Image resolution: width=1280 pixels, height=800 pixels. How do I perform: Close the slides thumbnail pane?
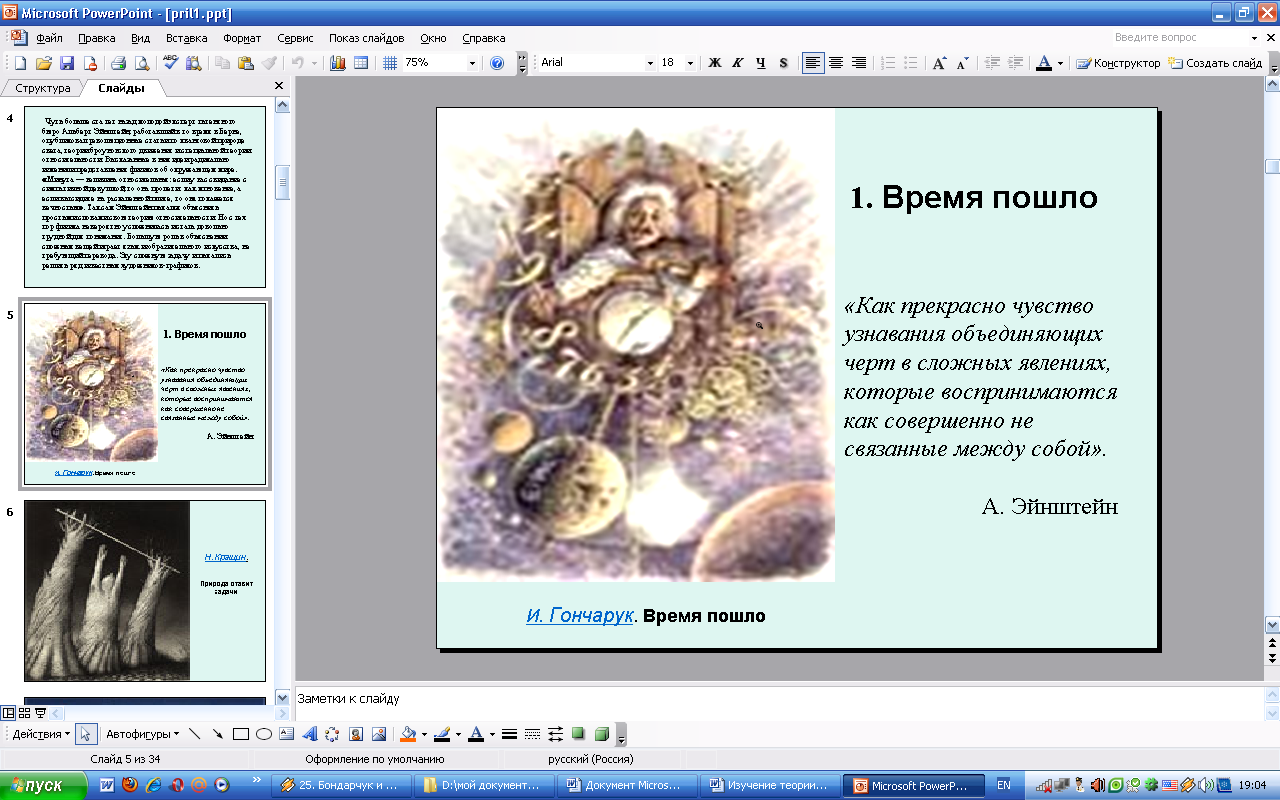[x=279, y=87]
